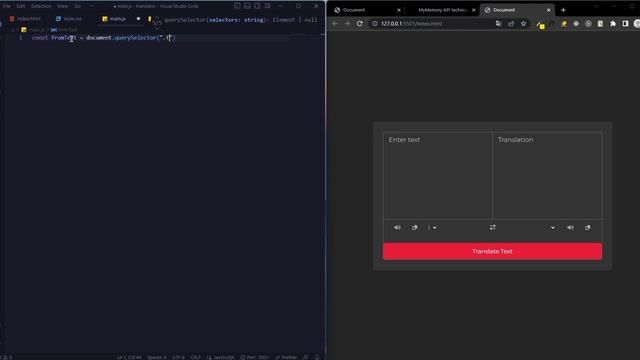The width and height of the screenshot is (640, 360).
Task: Bookmark this page with the star icon
Action: click(524, 24)
